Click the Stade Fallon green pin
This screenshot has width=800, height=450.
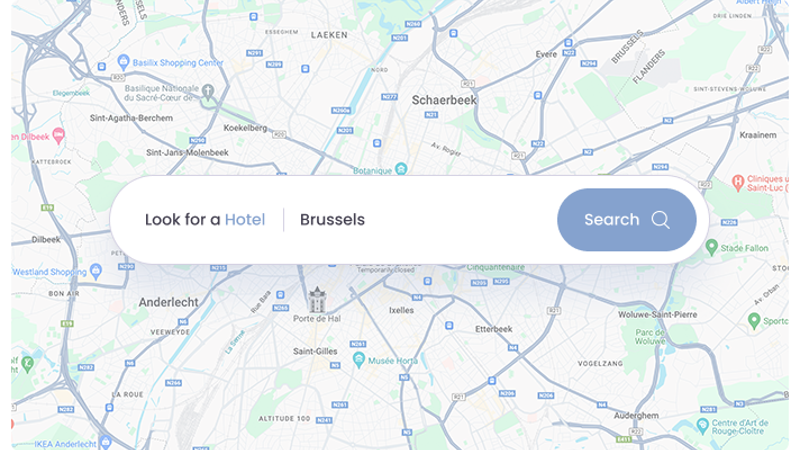tap(712, 247)
